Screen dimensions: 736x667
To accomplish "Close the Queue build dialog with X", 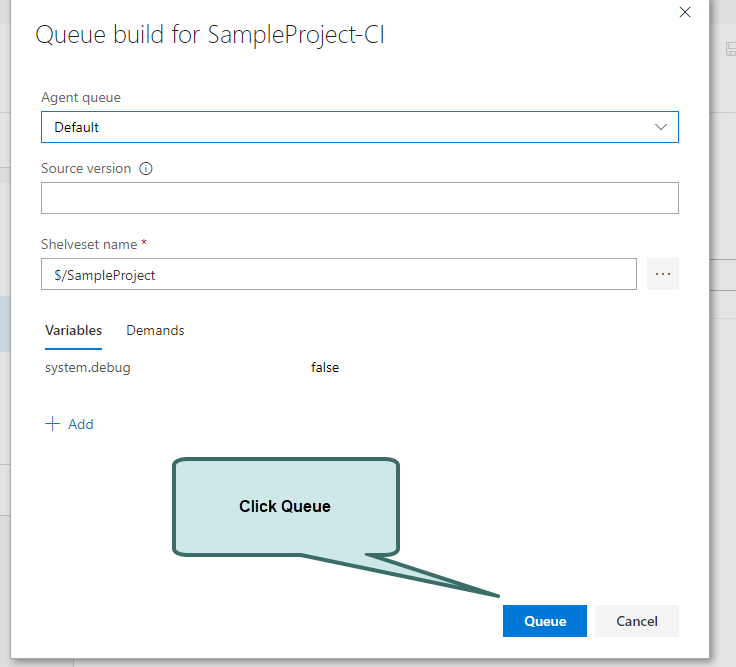I will pos(685,12).
